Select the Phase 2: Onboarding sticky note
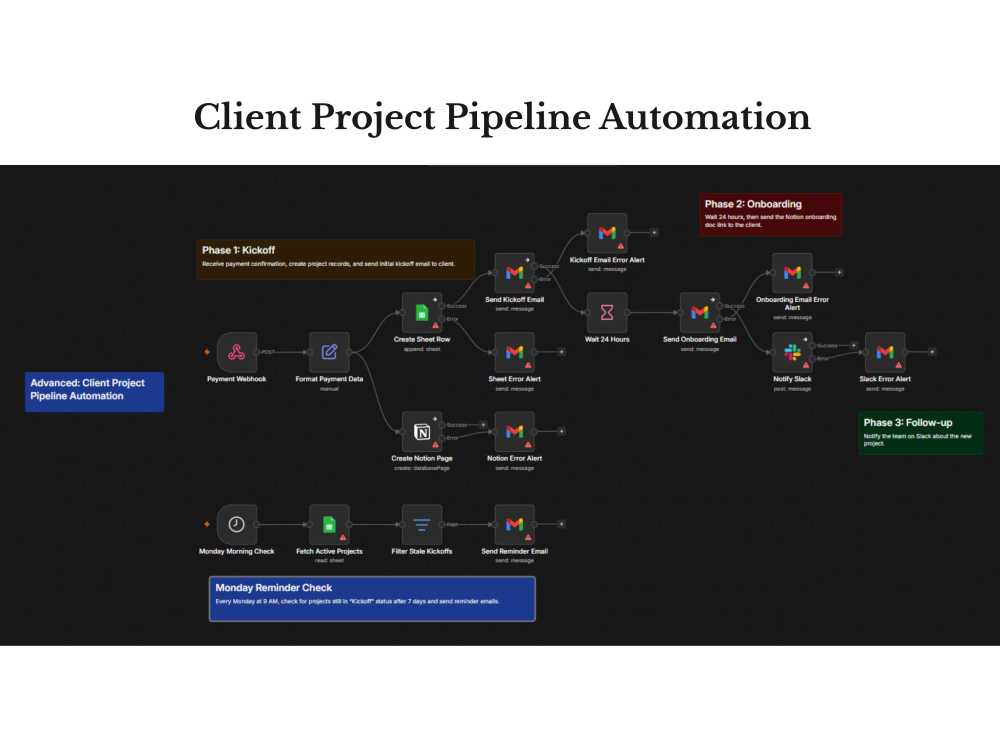1000x750 pixels. point(770,215)
